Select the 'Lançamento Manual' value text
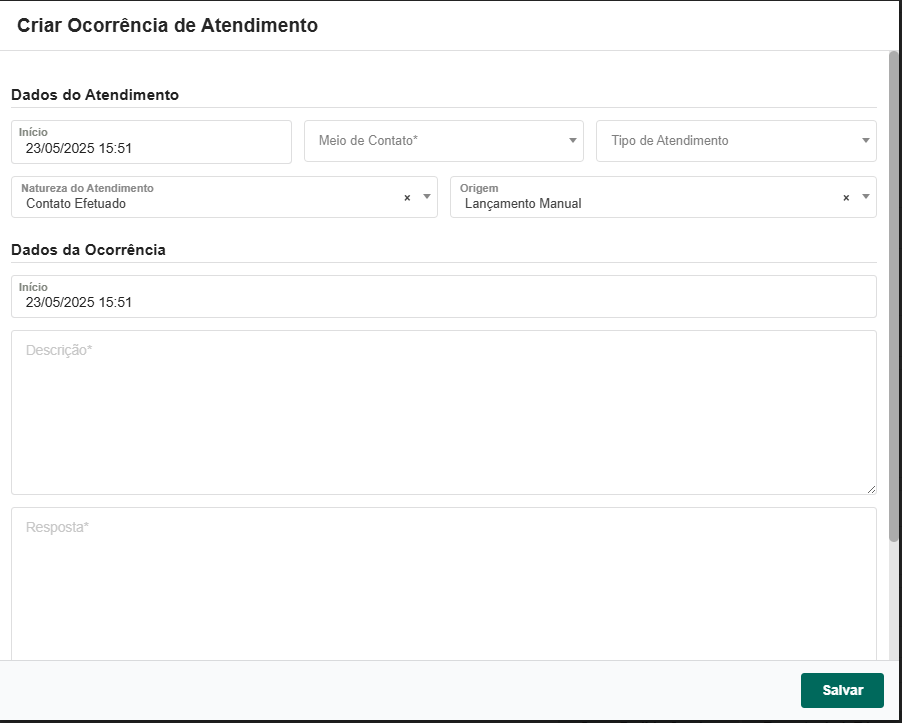The image size is (902, 723). coord(523,204)
